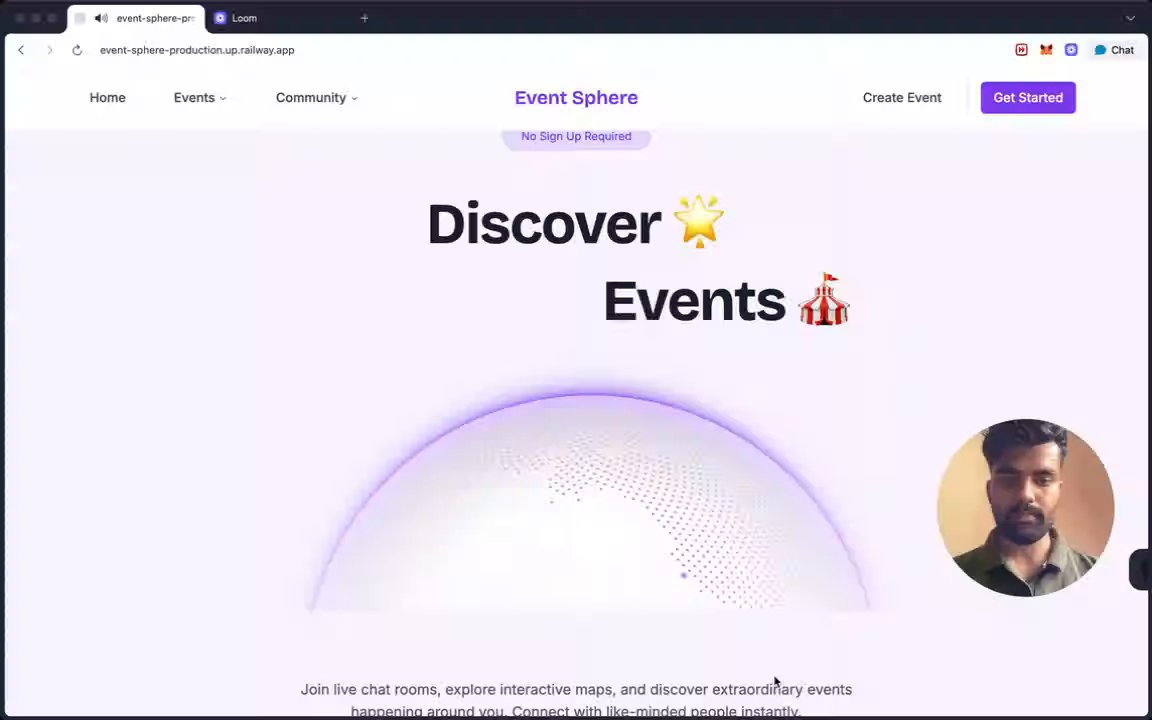Click the Get Started button
This screenshot has width=1152, height=720.
click(1028, 98)
